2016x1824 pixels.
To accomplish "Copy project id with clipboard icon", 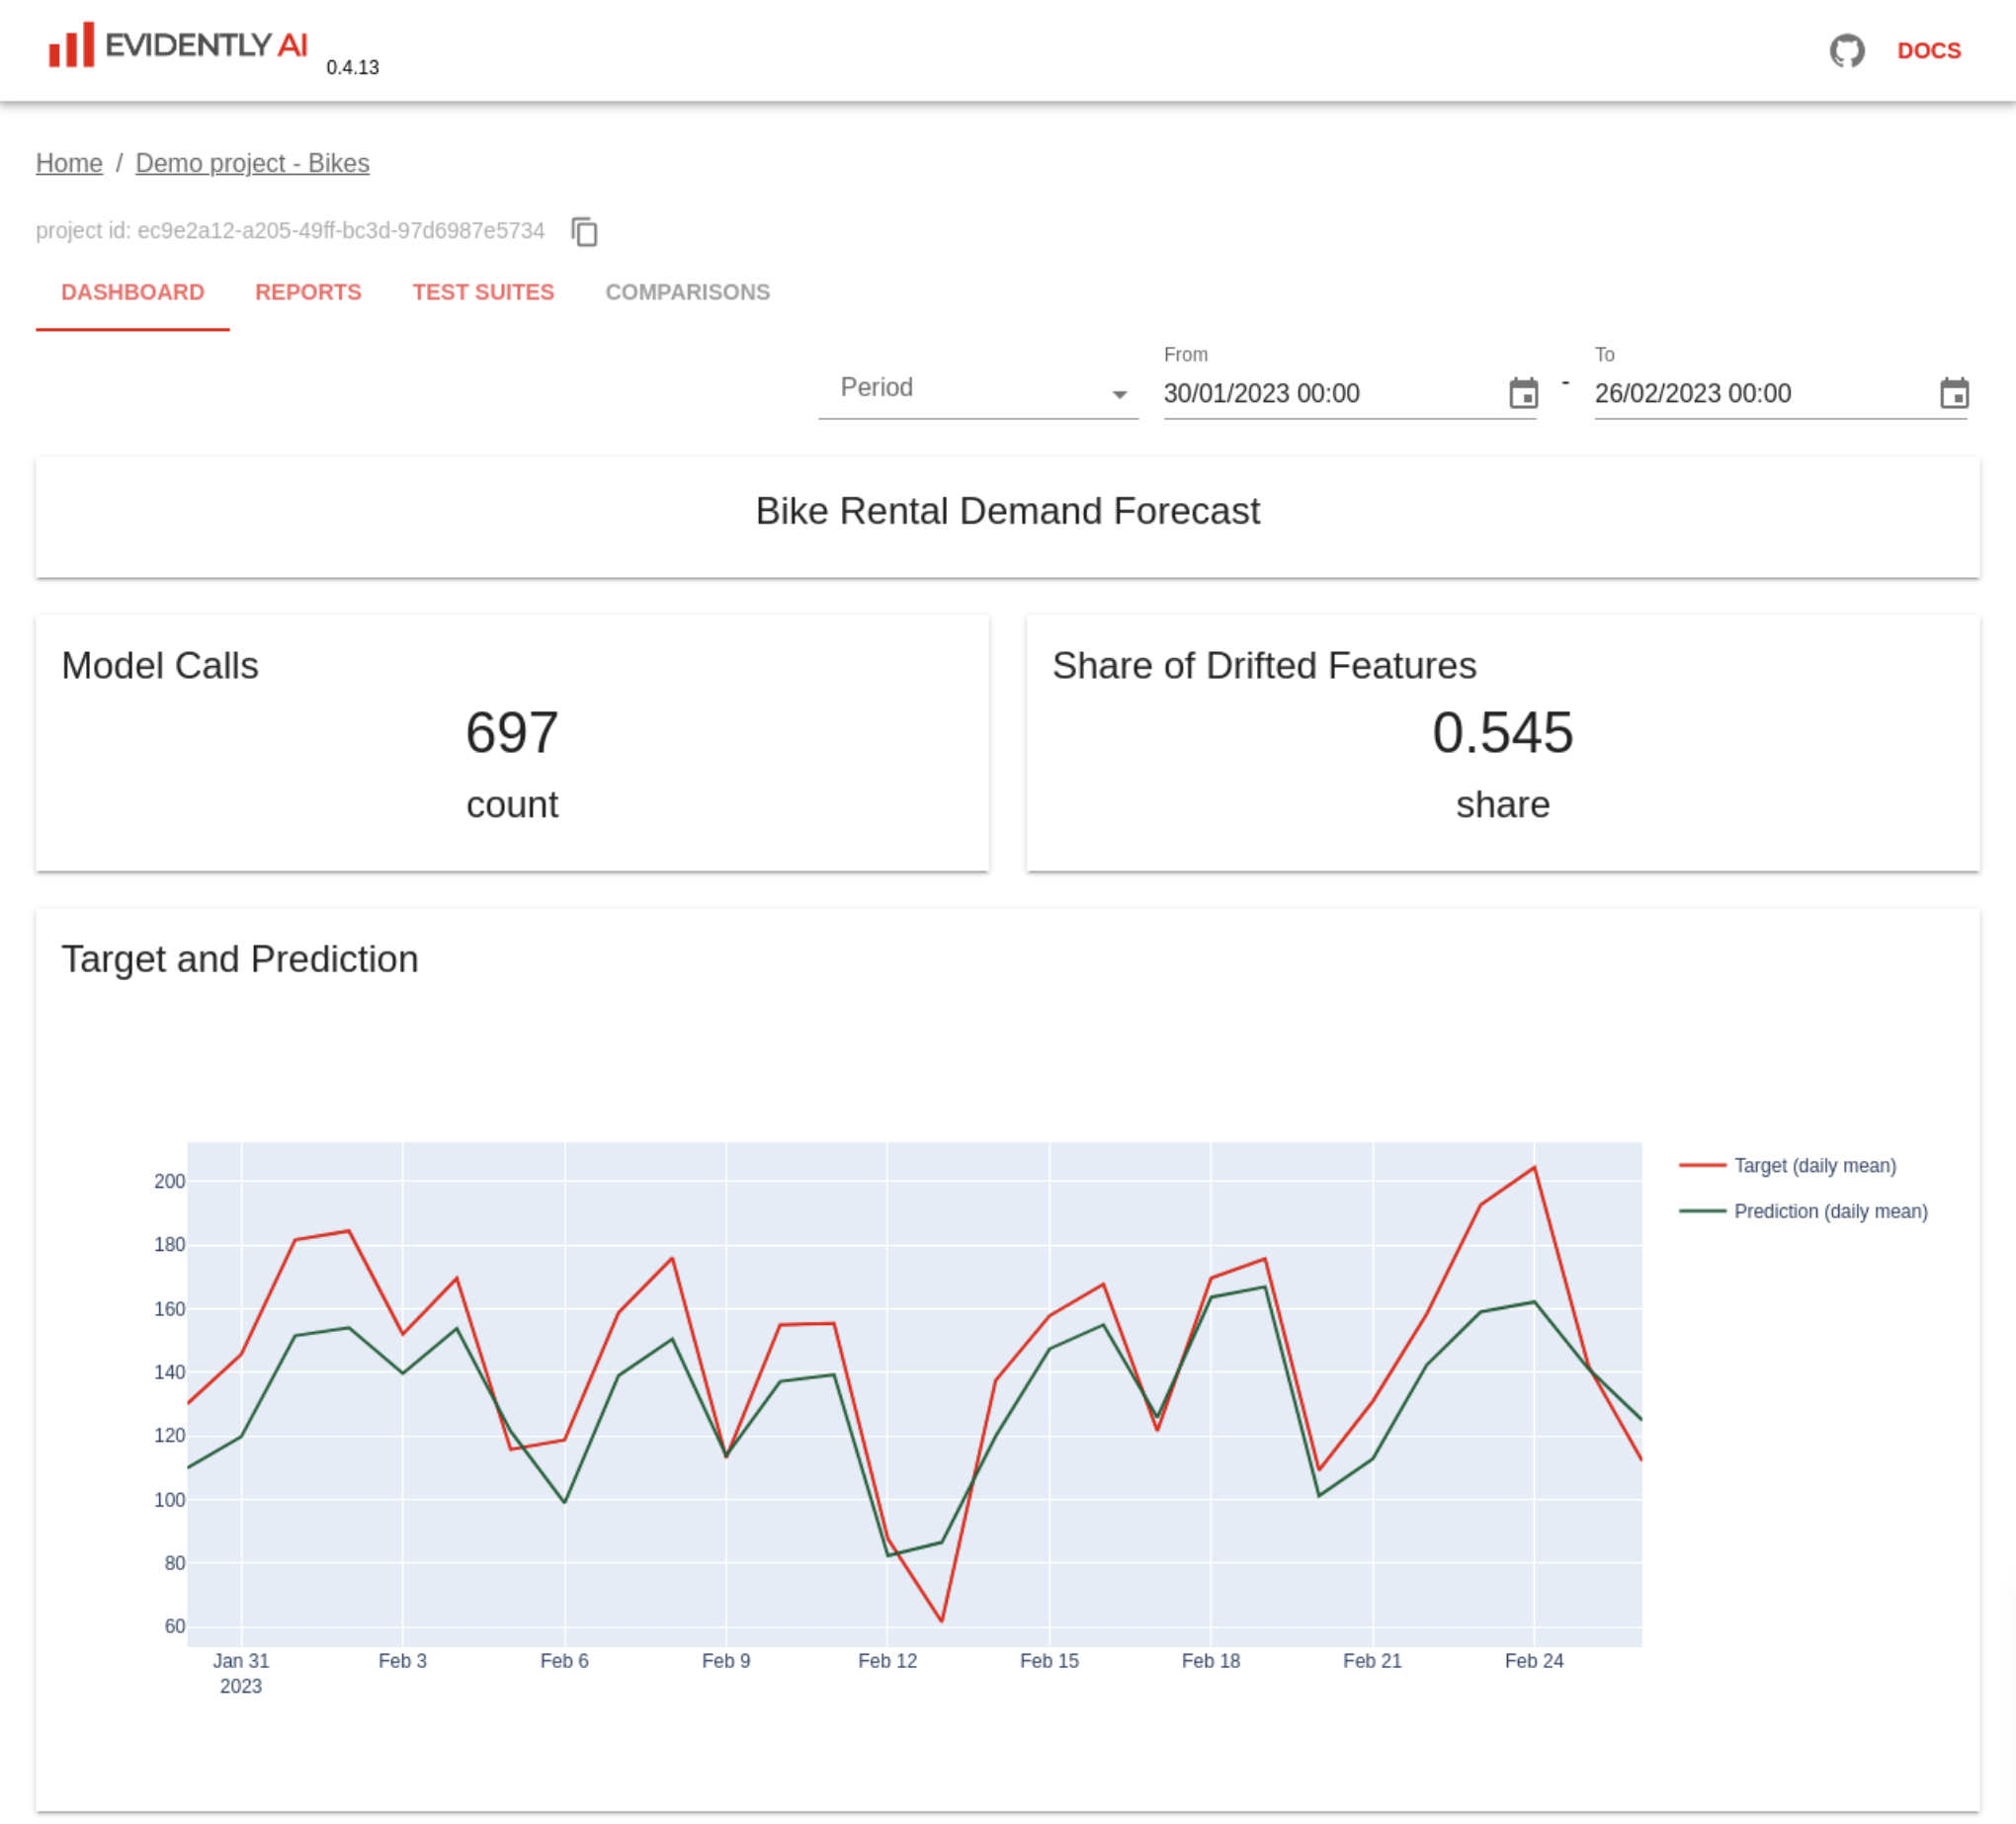I will 584,231.
